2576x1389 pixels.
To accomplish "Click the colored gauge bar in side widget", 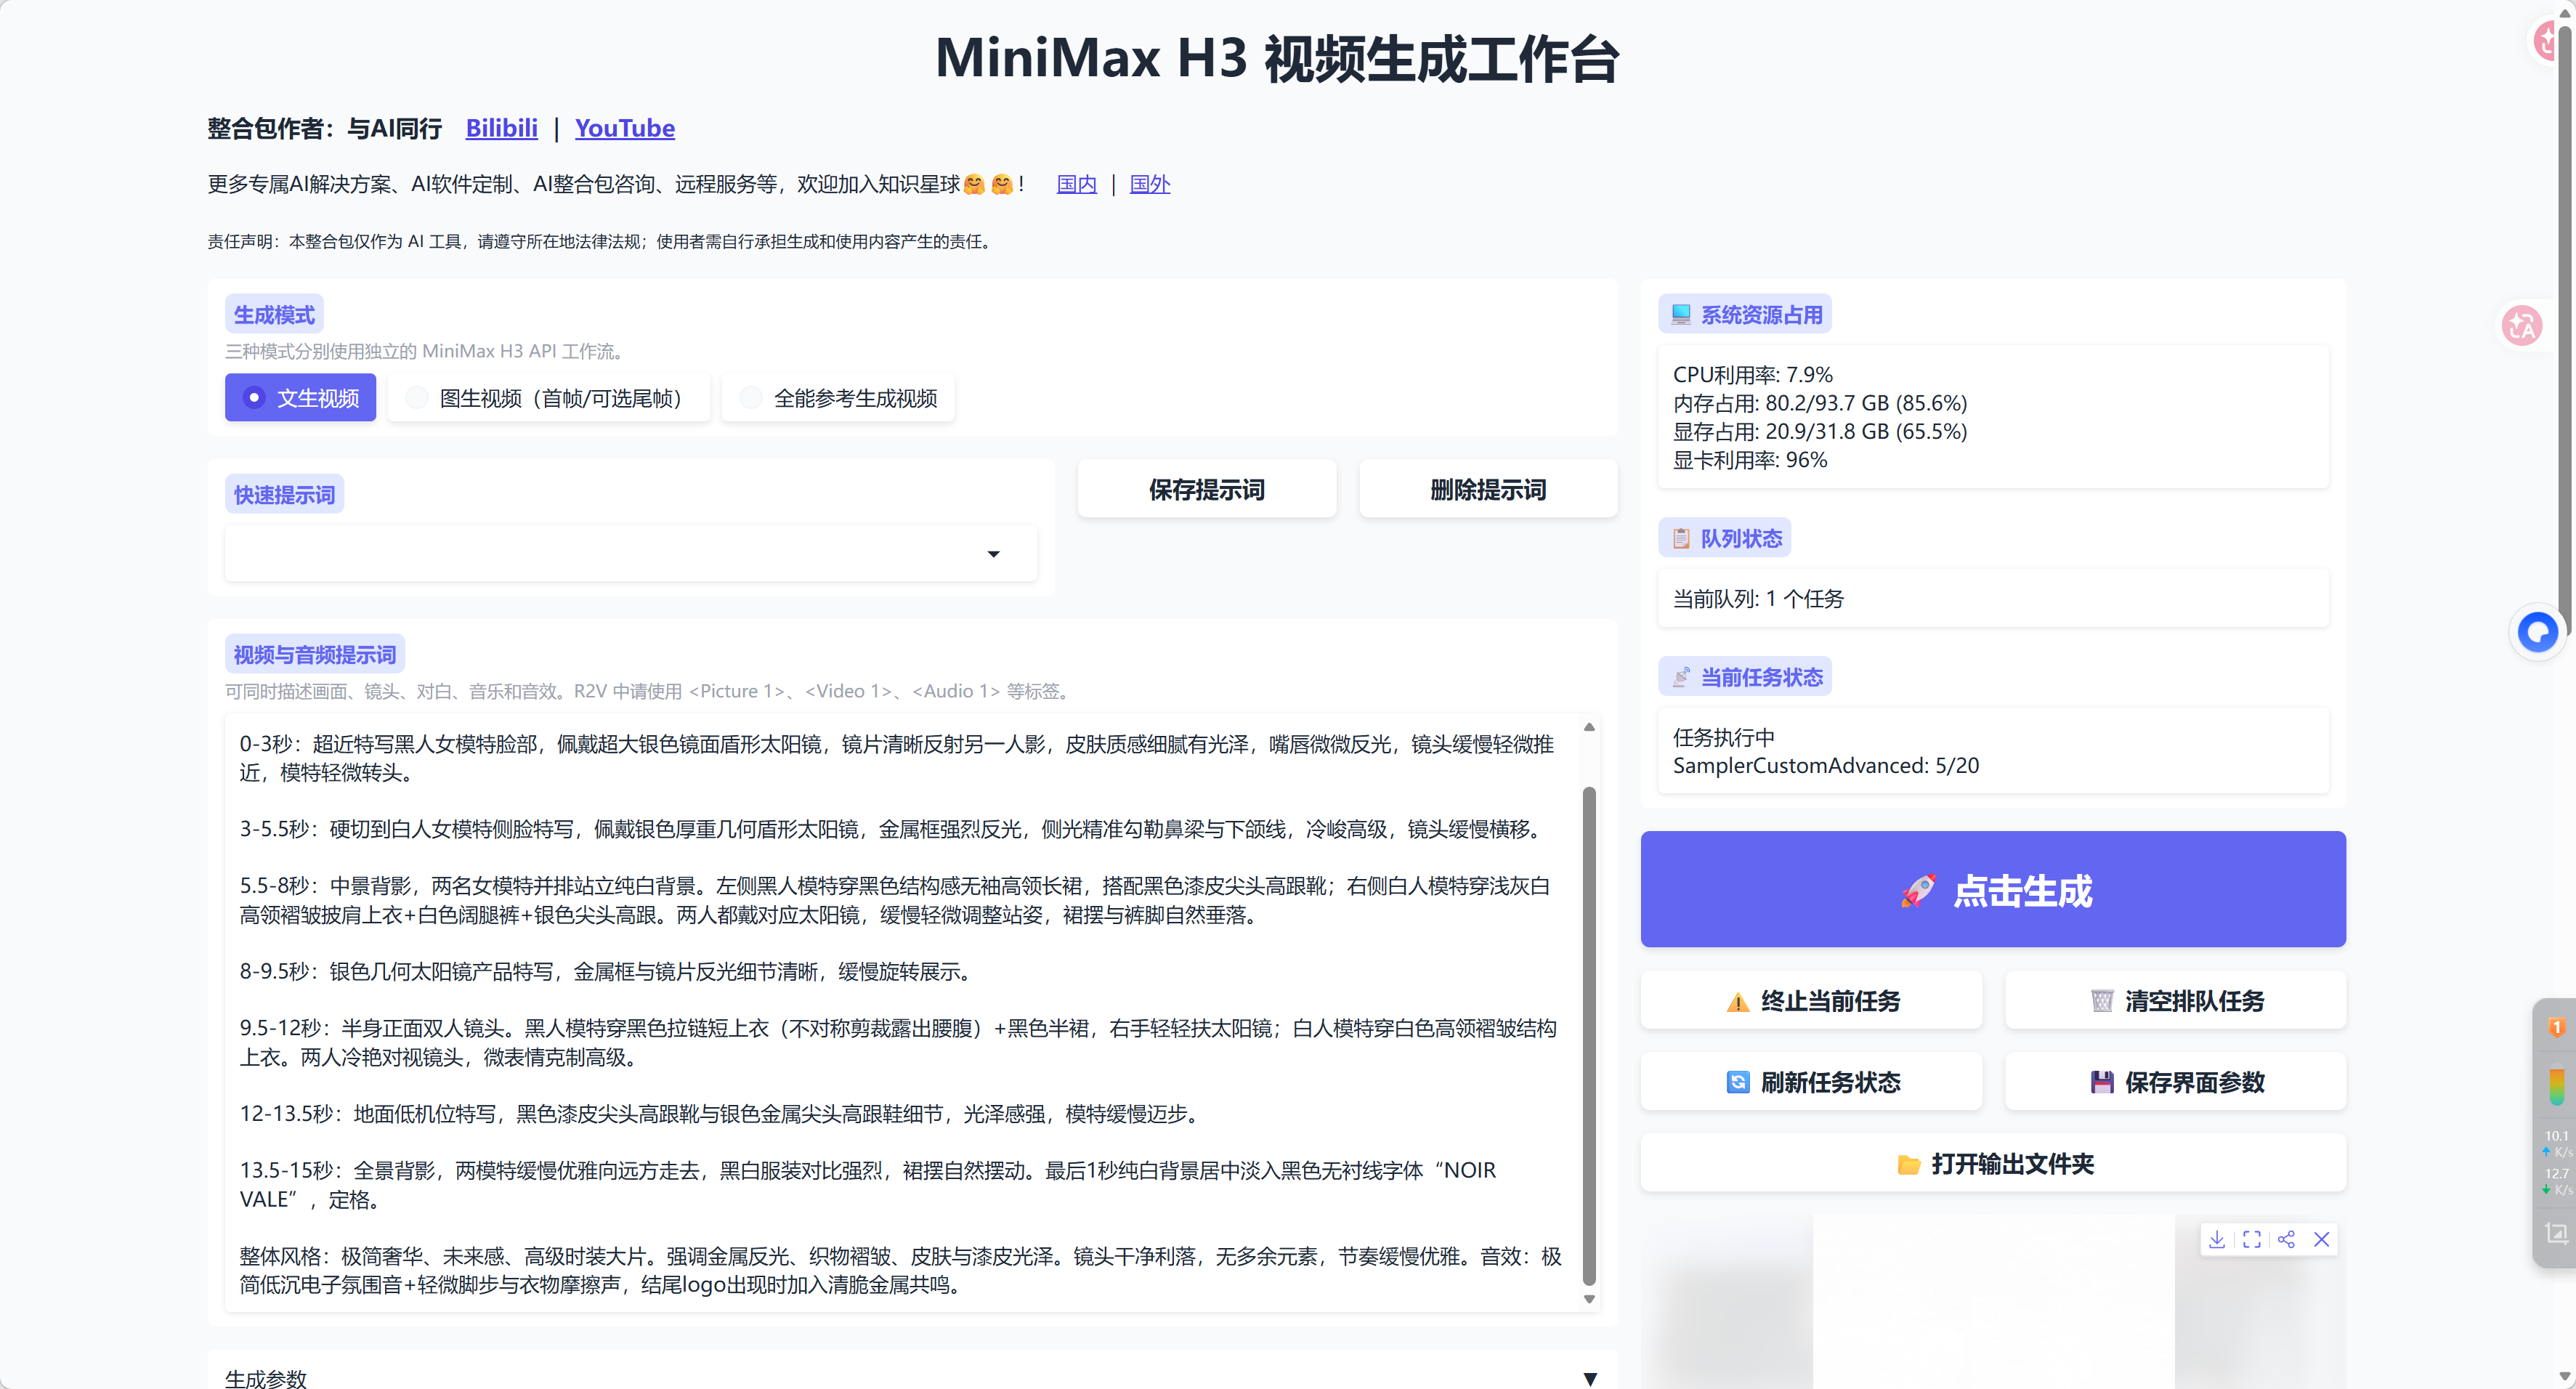I will tap(2556, 1087).
